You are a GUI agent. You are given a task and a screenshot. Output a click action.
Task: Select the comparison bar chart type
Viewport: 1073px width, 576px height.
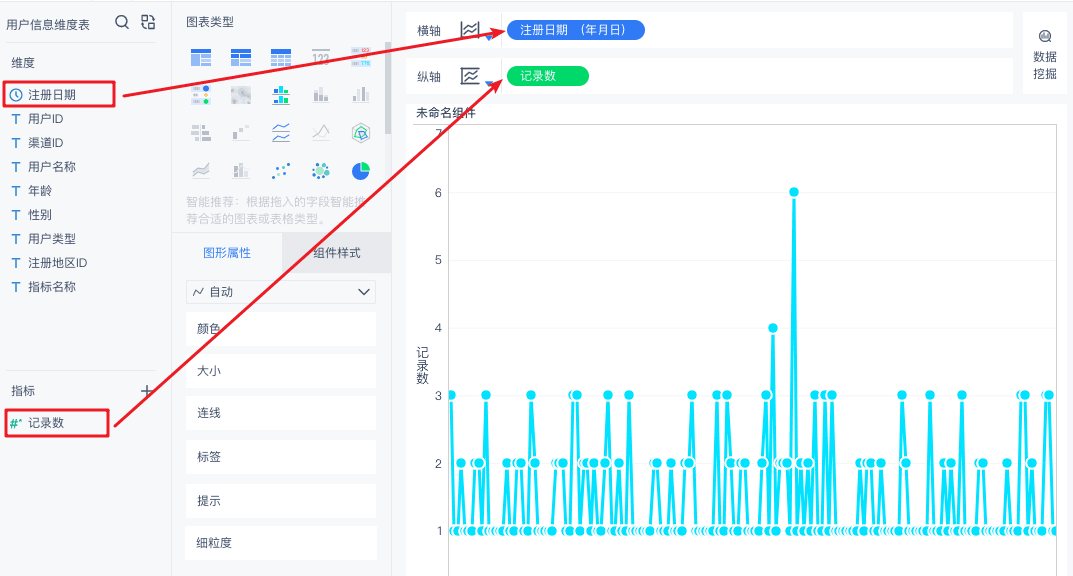pyautogui.click(x=201, y=133)
